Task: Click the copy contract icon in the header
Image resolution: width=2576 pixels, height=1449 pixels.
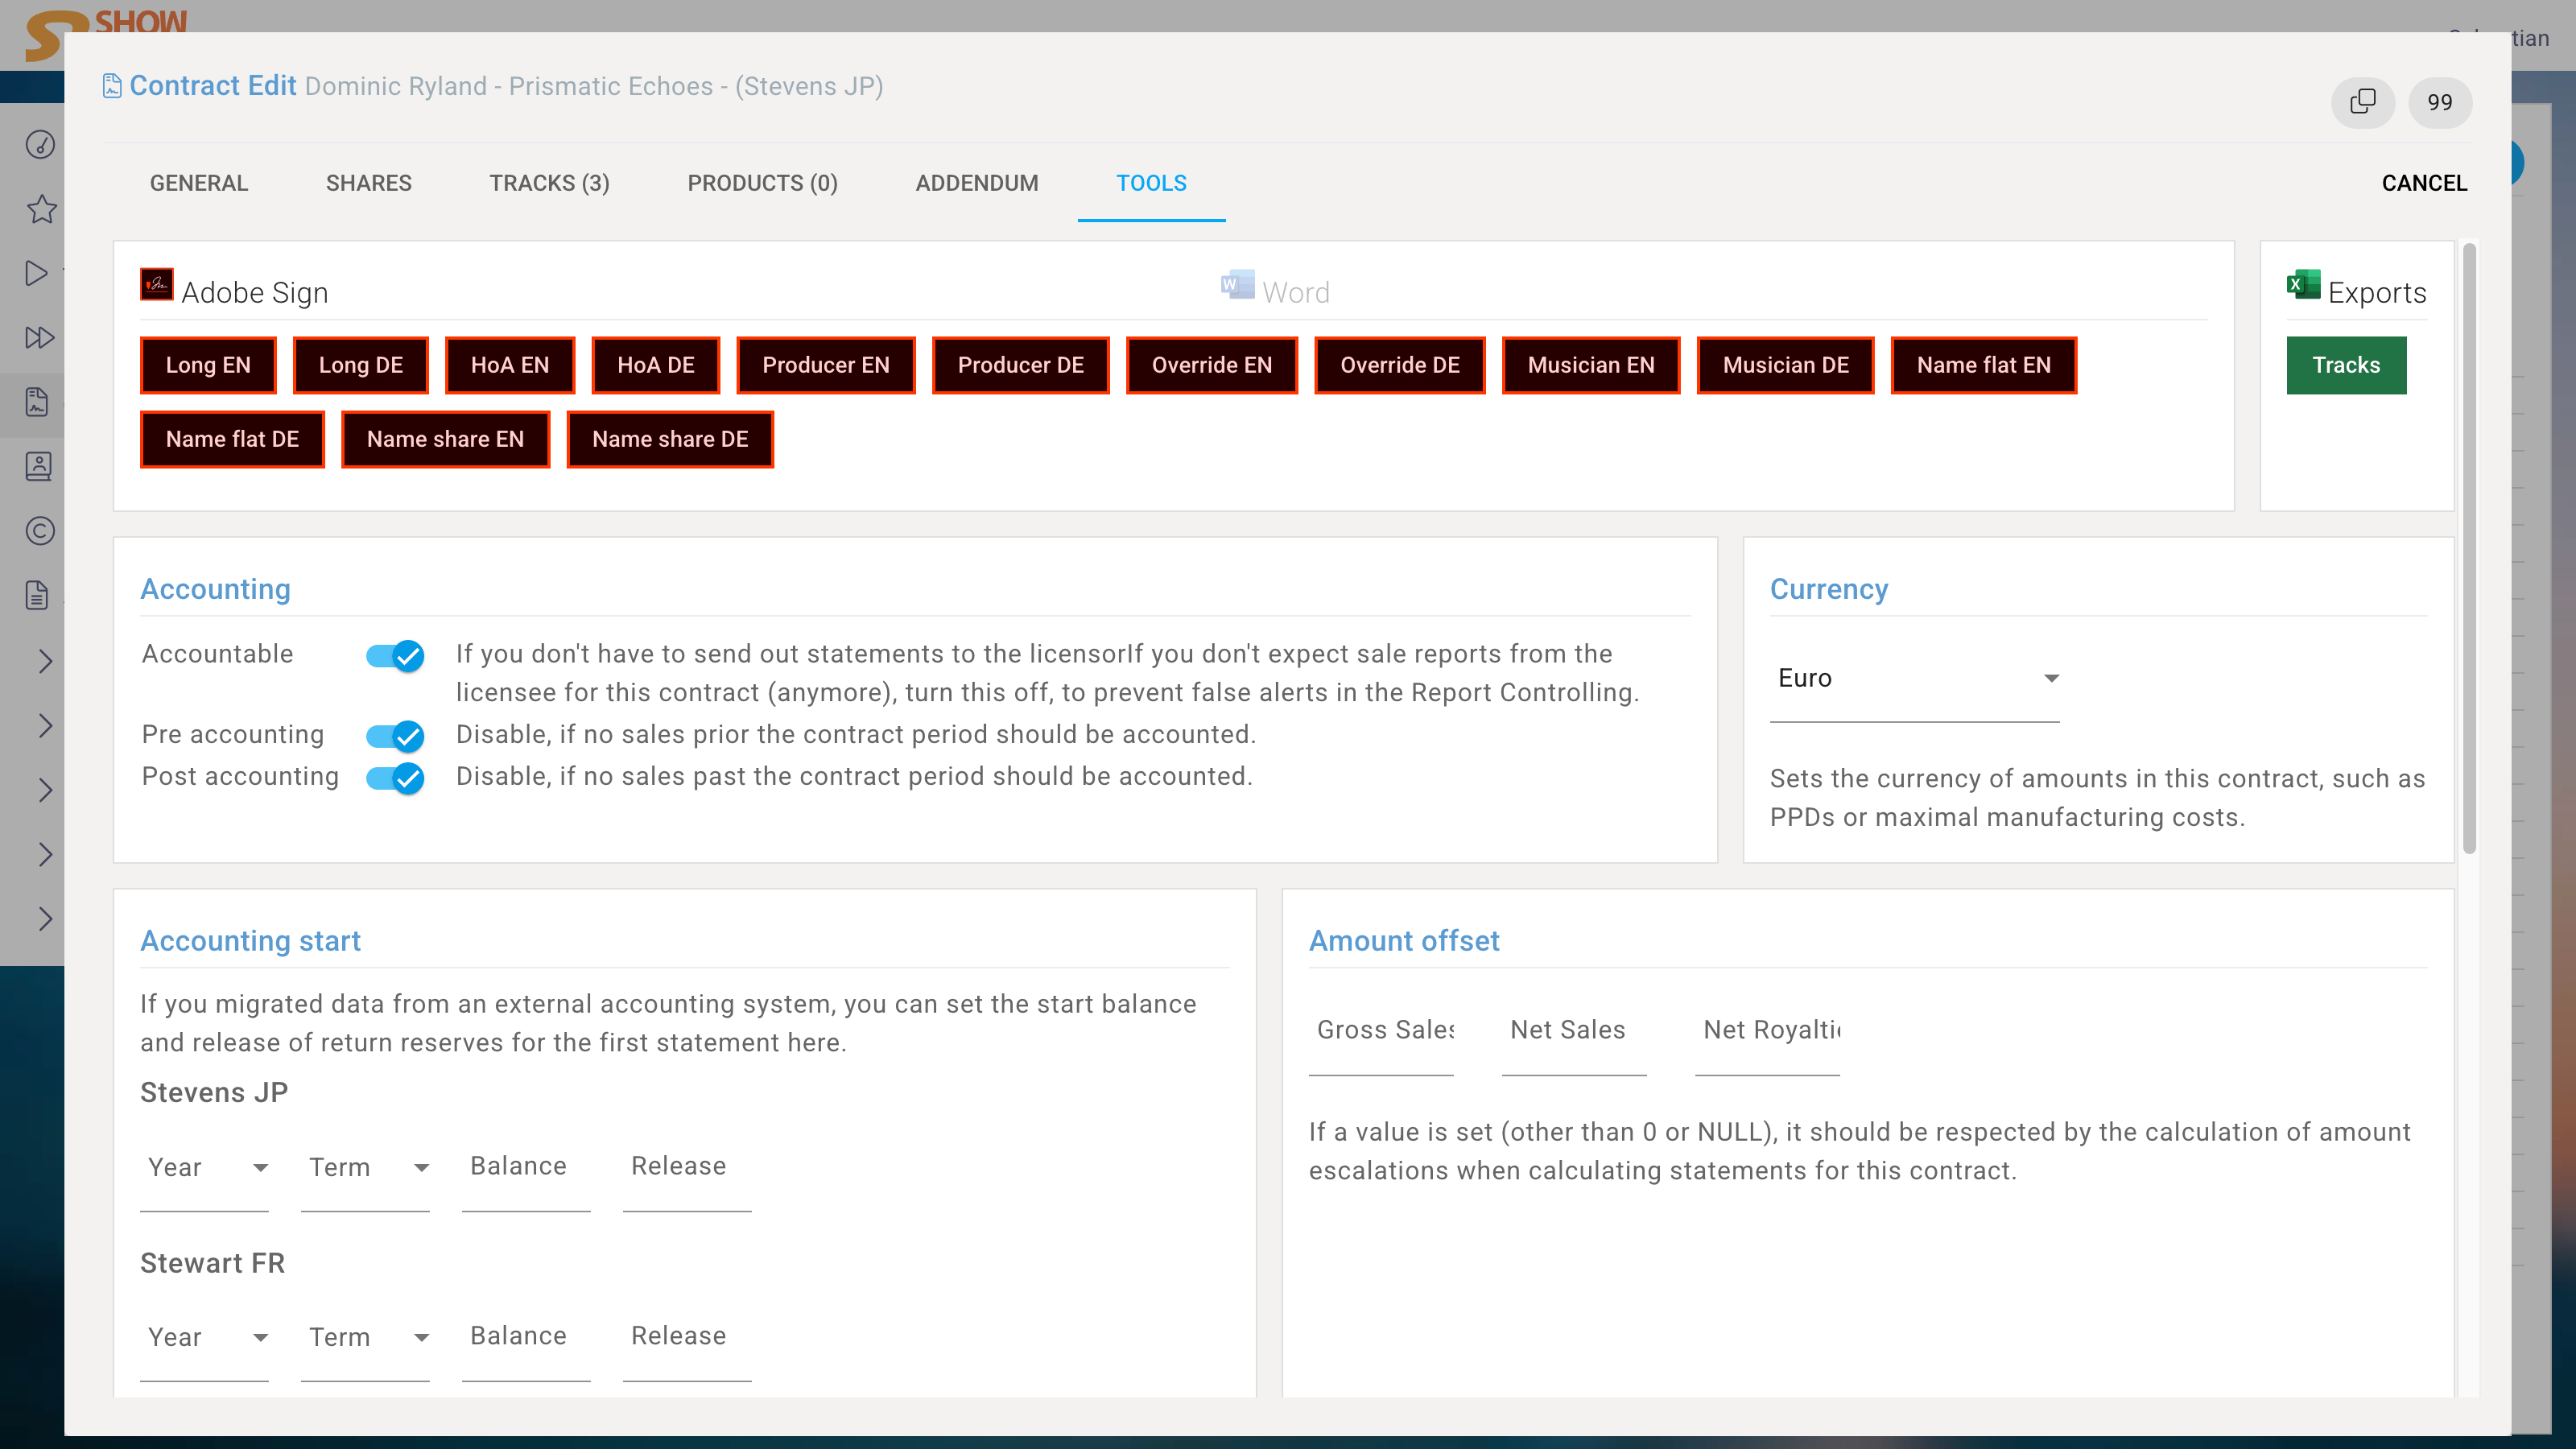Action: point(2362,103)
